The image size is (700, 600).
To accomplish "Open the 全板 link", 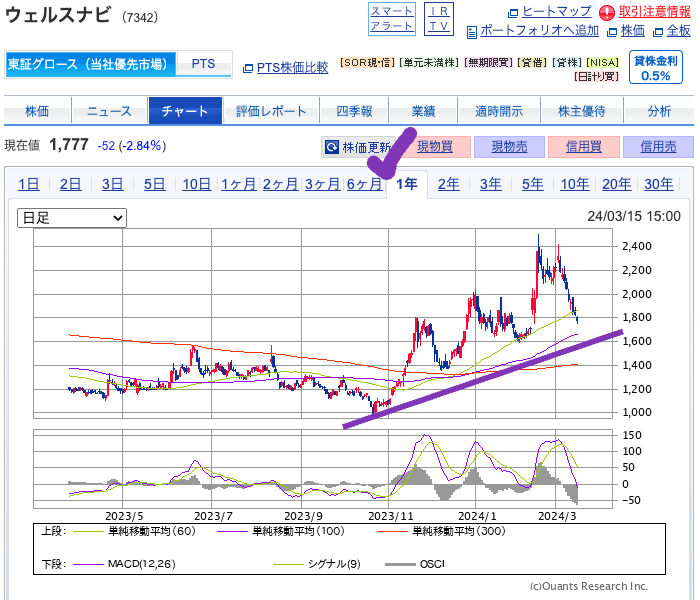I will [679, 31].
